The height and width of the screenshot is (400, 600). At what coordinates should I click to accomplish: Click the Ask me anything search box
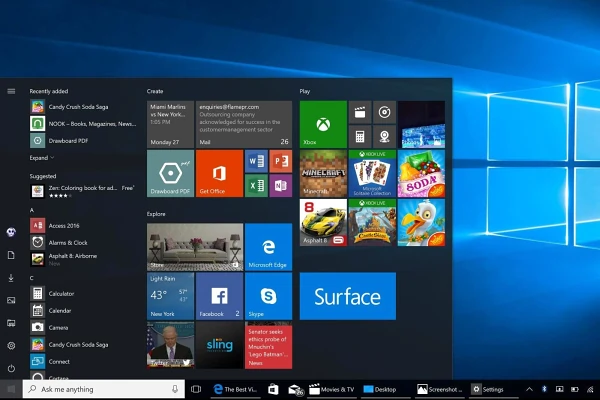click(103, 389)
